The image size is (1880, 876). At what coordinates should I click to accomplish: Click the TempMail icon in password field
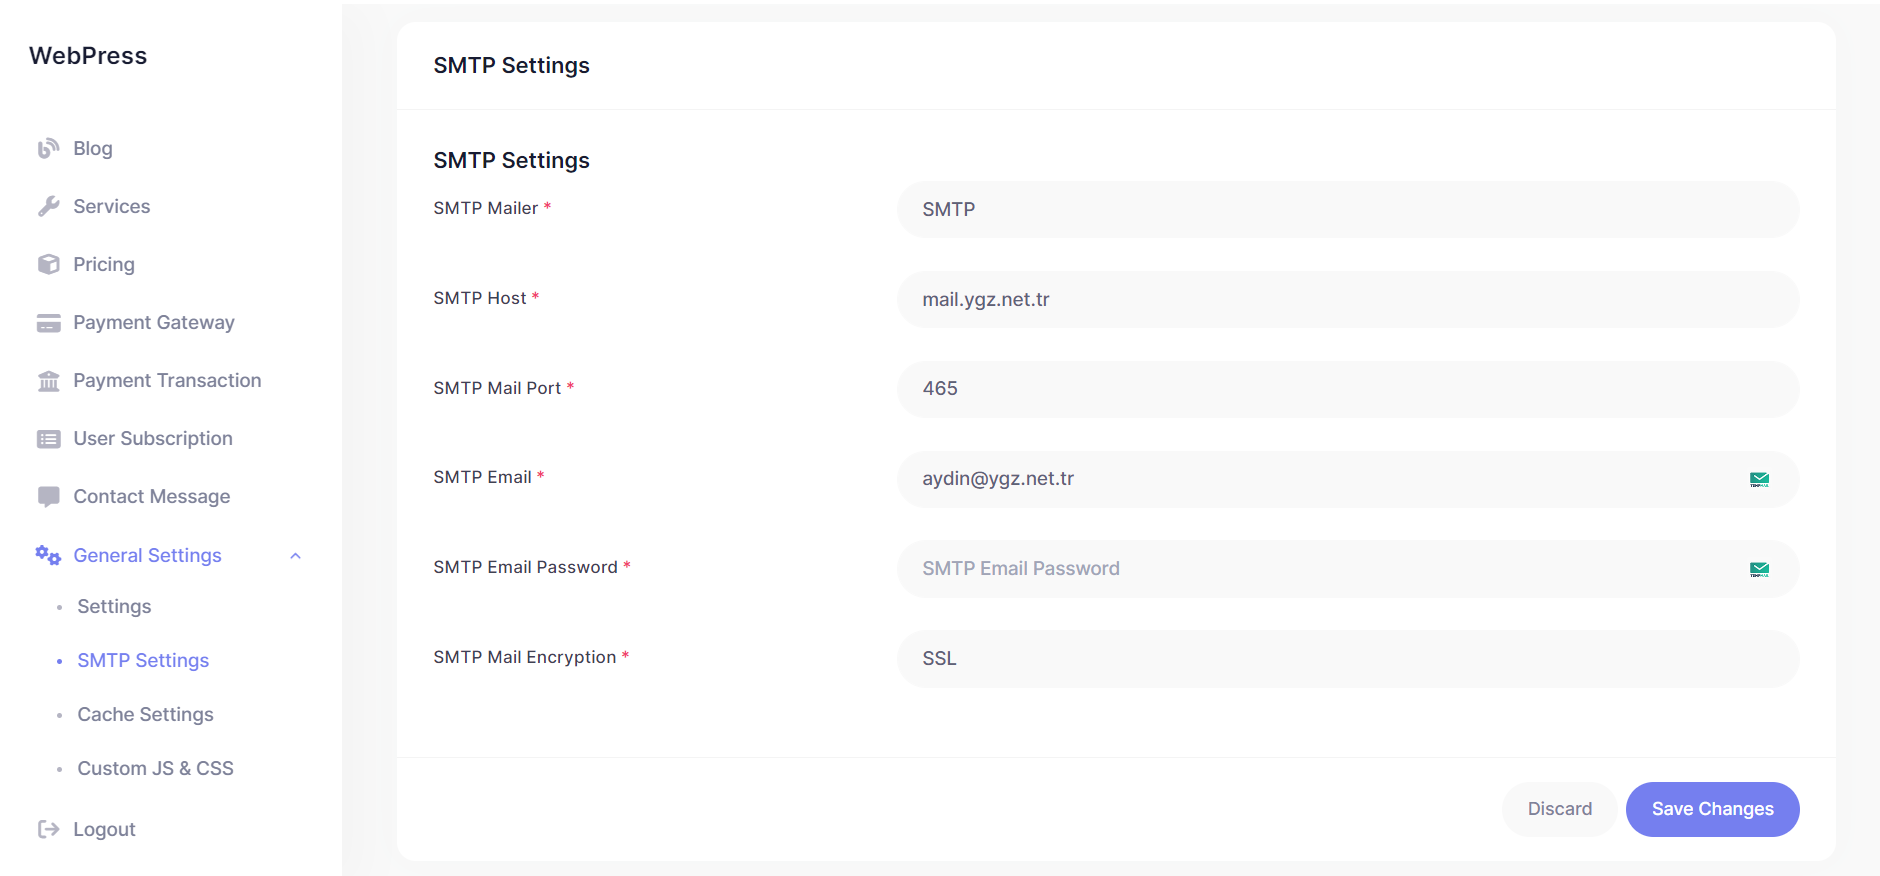pos(1760,568)
